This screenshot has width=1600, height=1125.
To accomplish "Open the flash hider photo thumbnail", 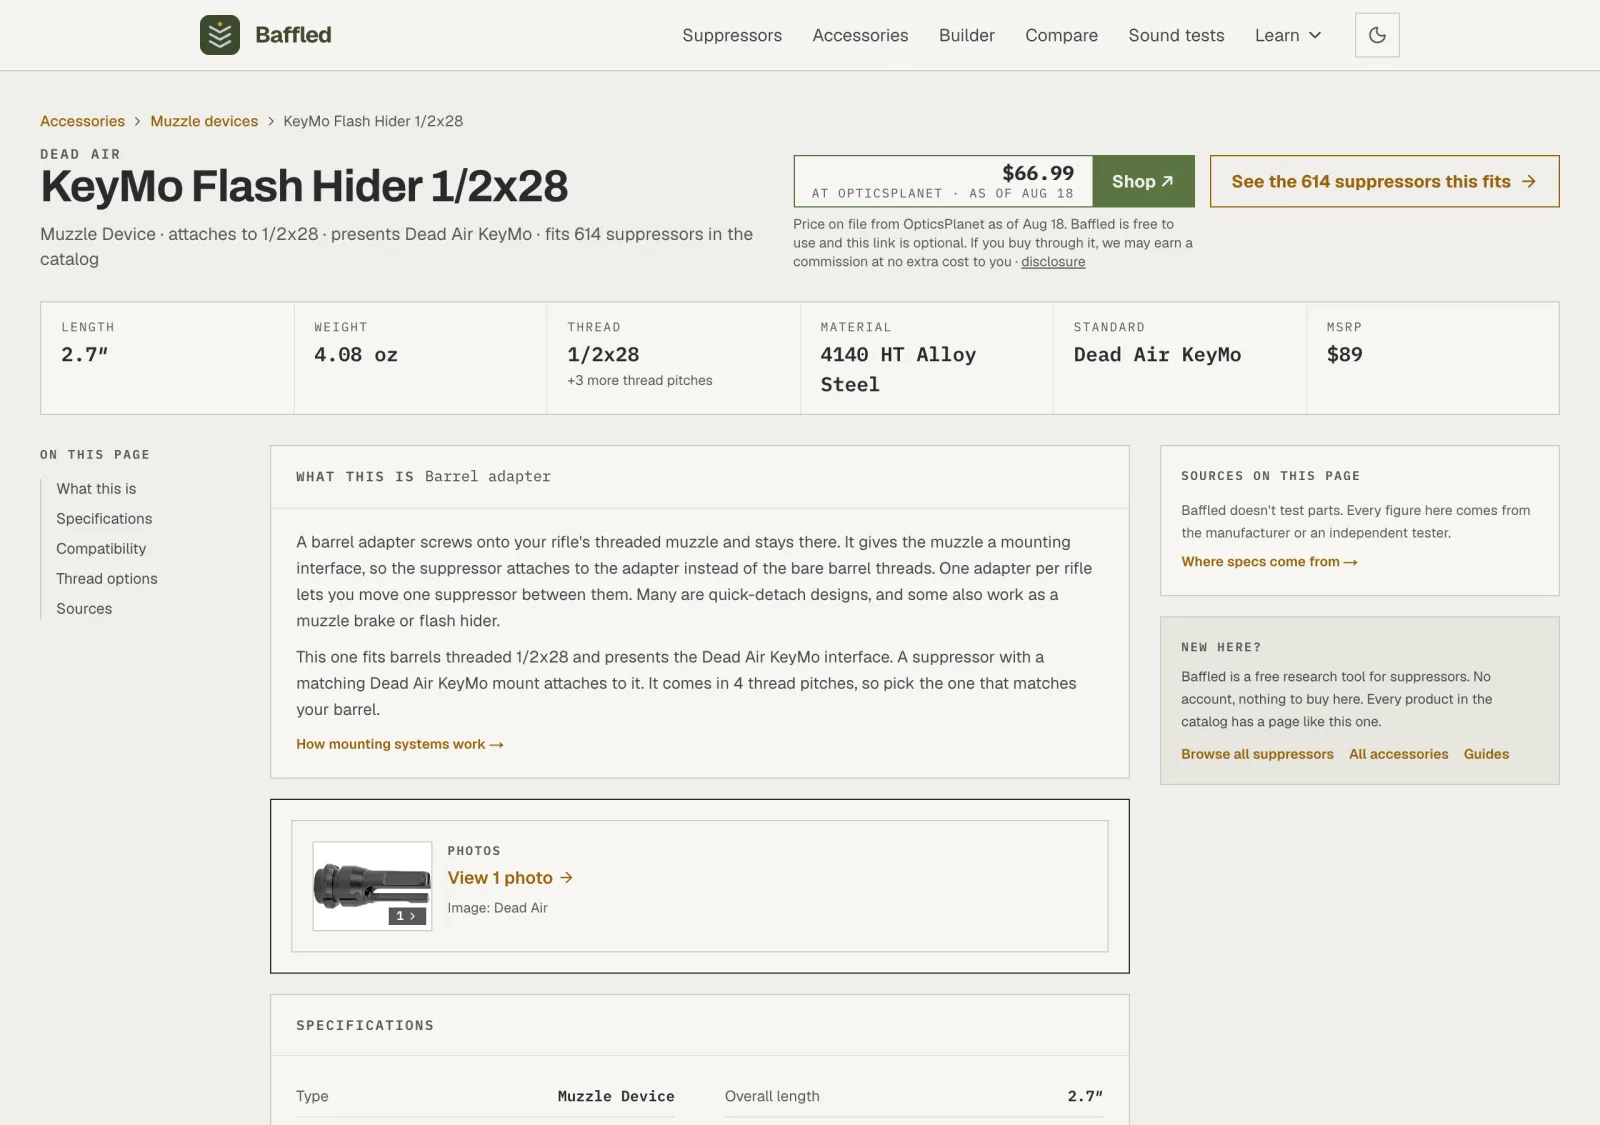I will 372,886.
